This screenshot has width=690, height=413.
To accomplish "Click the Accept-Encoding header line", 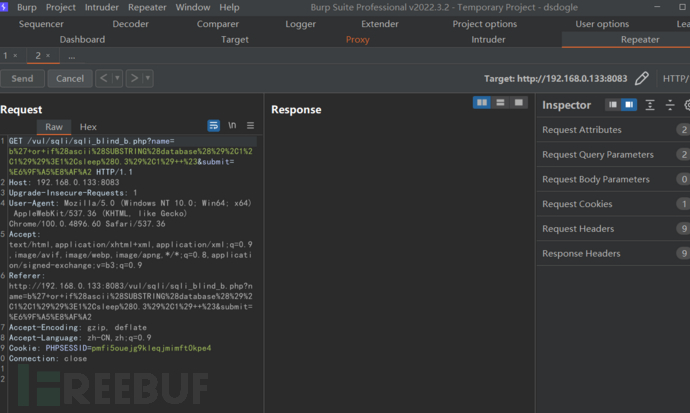I will point(78,327).
